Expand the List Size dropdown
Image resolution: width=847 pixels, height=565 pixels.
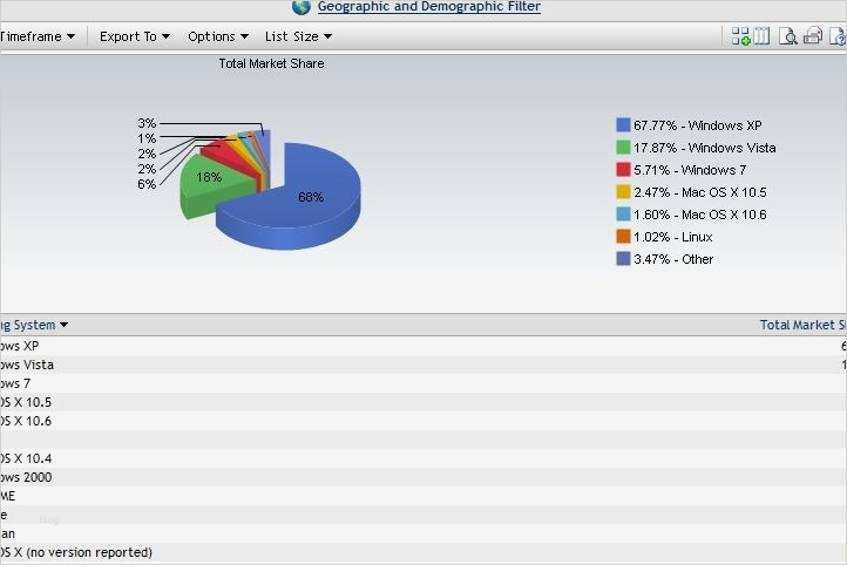(x=298, y=37)
